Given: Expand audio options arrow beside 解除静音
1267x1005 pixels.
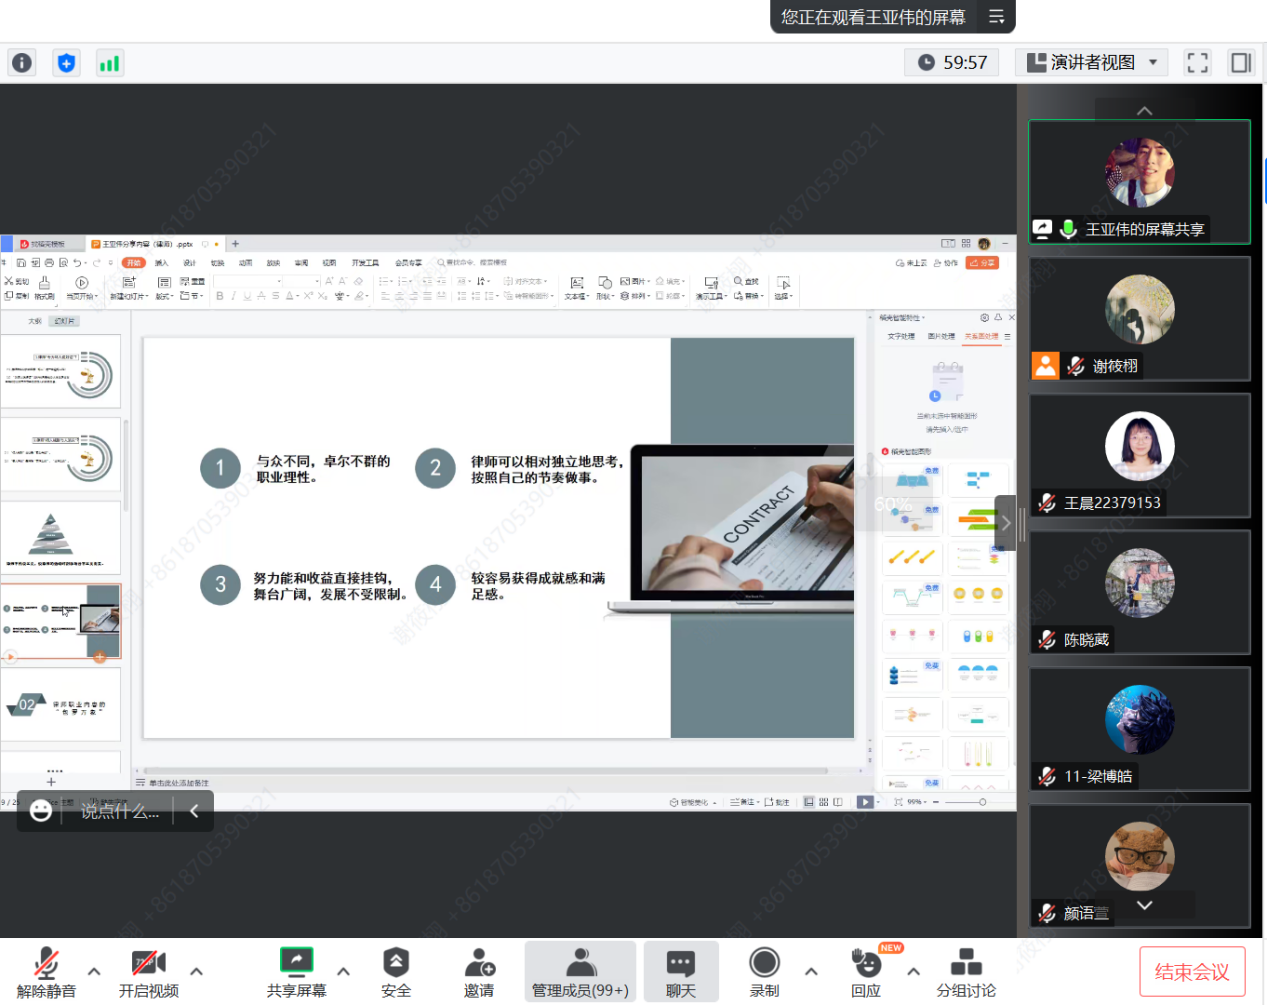Looking at the screenshot, I should point(94,971).
